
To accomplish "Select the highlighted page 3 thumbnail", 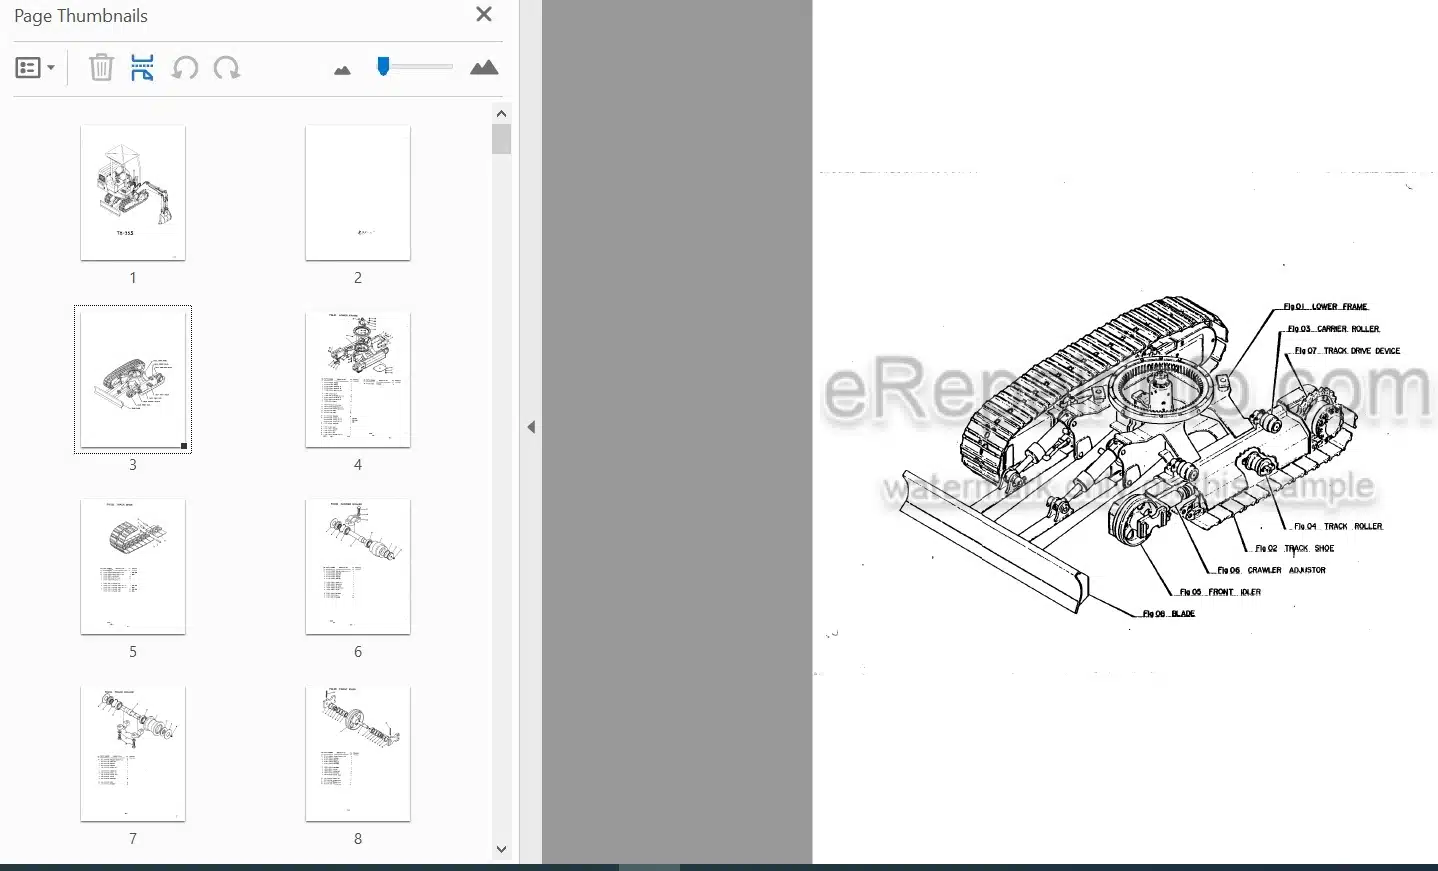I will (133, 380).
